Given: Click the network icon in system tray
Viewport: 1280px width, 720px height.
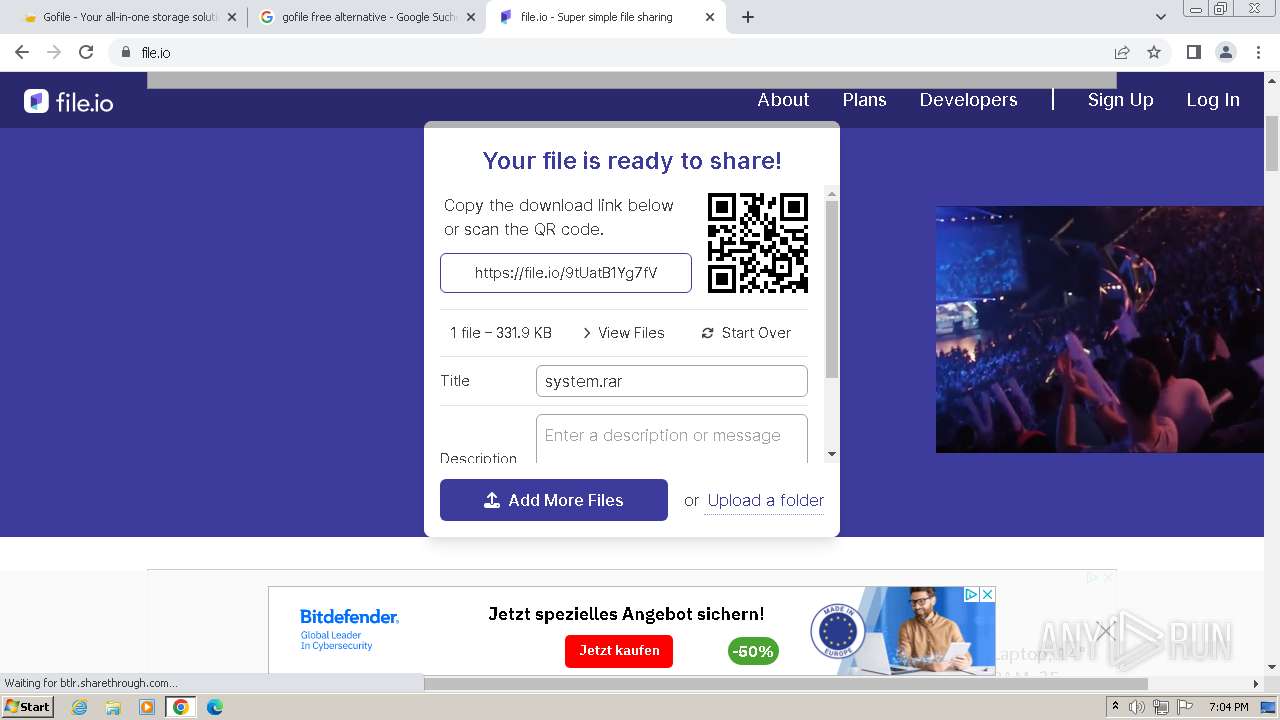Looking at the screenshot, I should pyautogui.click(x=1160, y=707).
